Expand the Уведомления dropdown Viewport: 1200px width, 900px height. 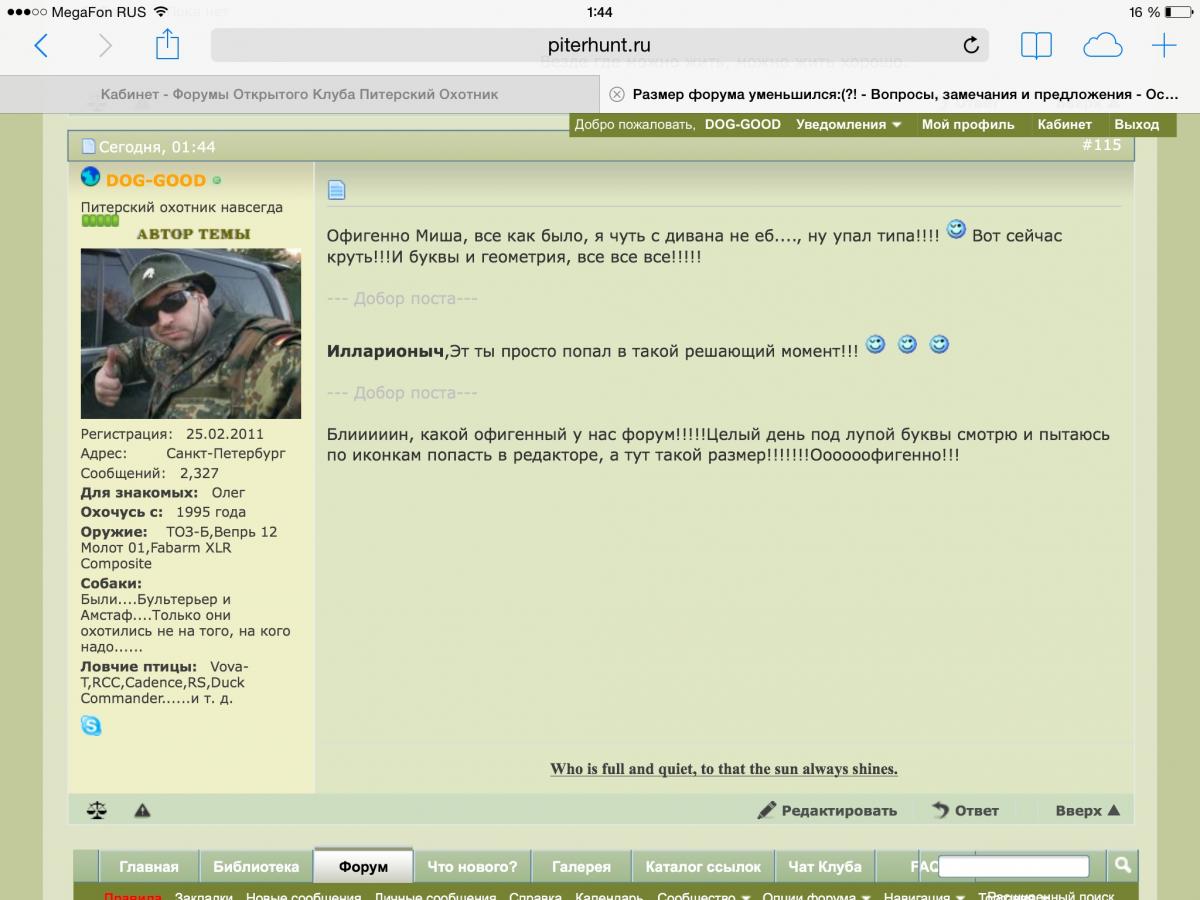point(848,125)
